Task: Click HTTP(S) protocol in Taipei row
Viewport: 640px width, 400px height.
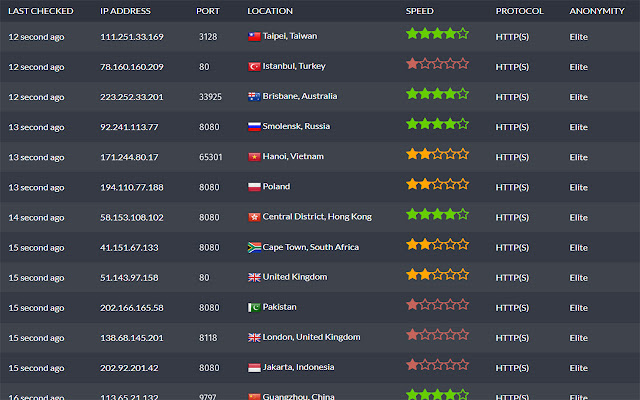Action: pos(512,37)
